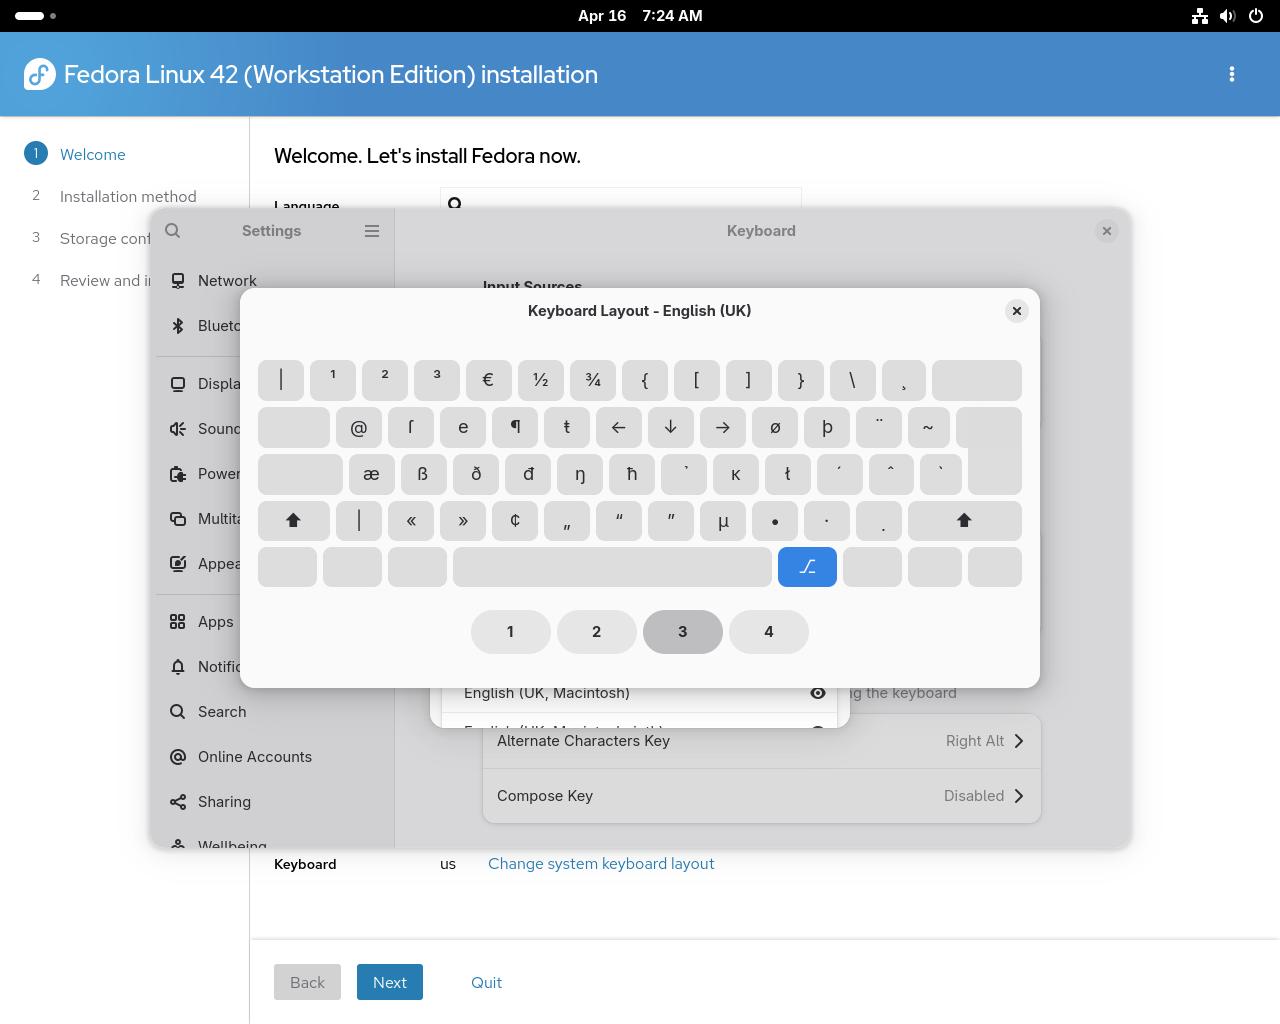The image size is (1280, 1024).
Task: Click the ø key
Action: coord(775,427)
